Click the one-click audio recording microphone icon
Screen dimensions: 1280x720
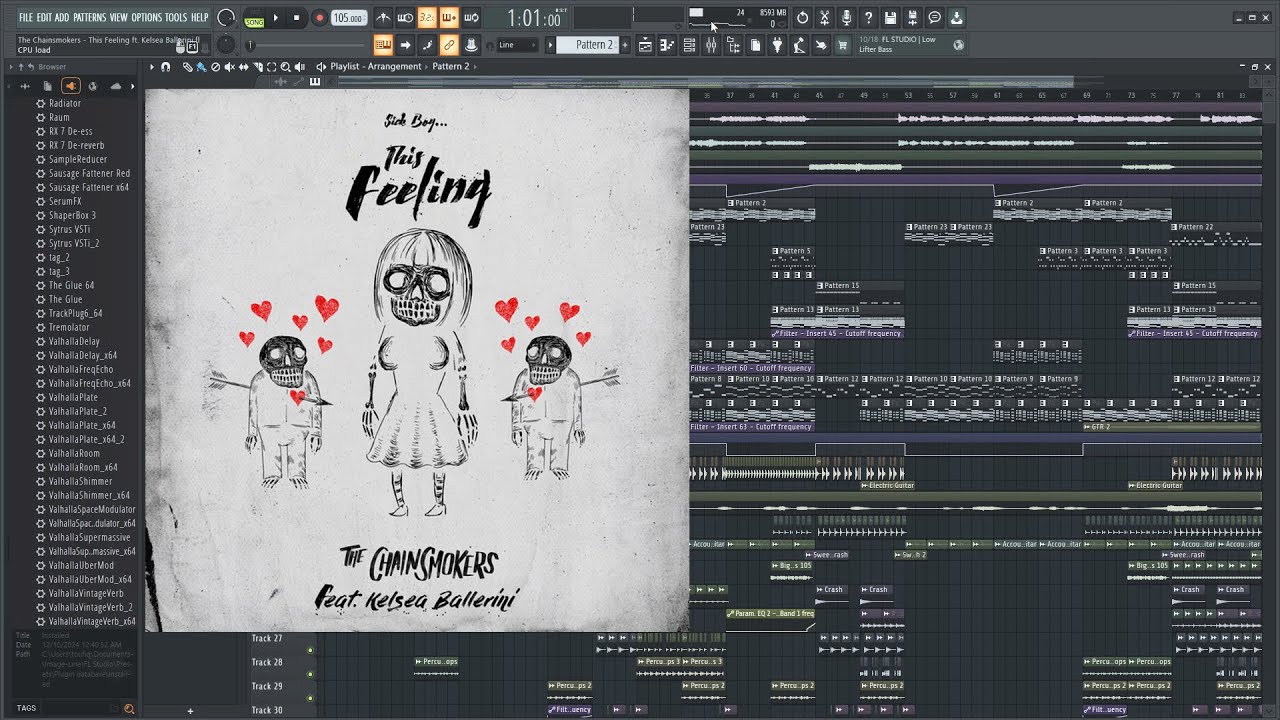(x=846, y=18)
